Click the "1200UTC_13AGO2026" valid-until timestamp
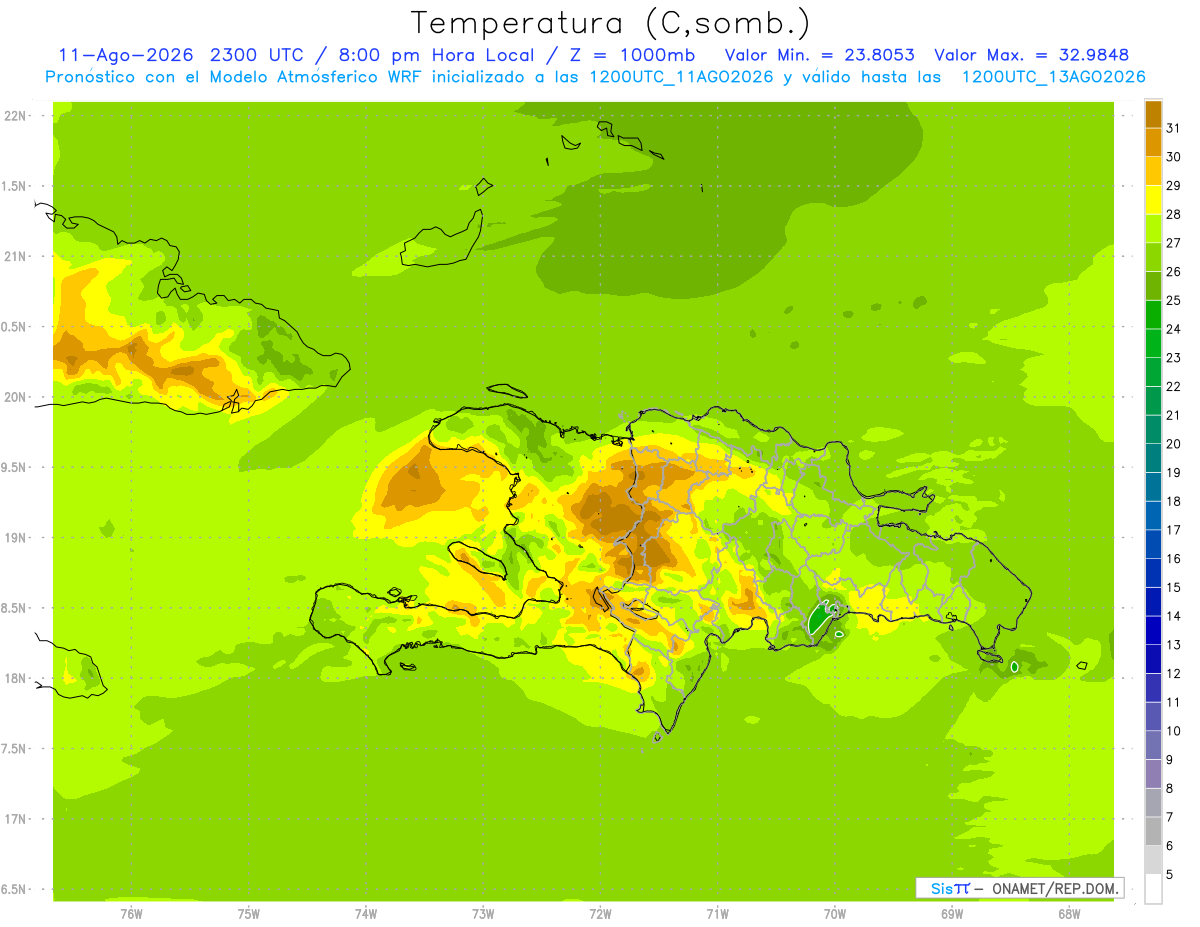Screen dimensions: 1200x927 click(1053, 77)
